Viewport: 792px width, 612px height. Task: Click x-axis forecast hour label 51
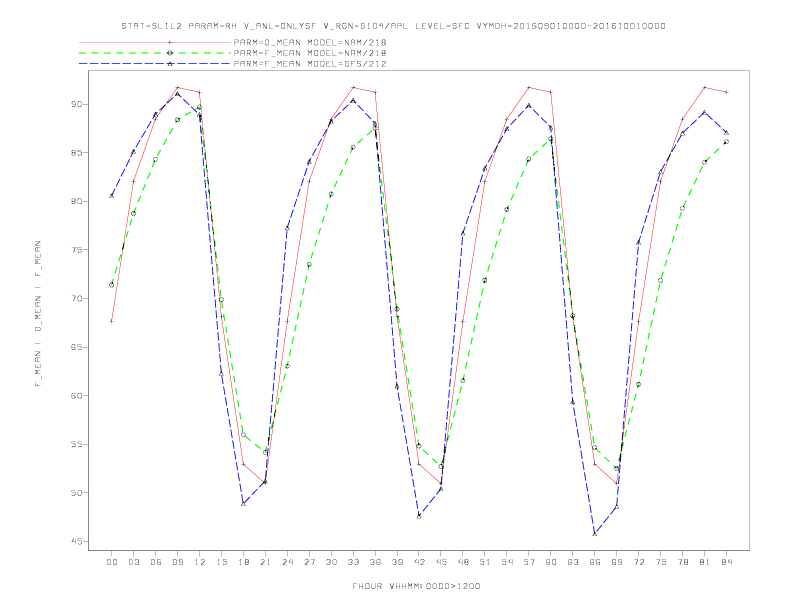pyautogui.click(x=485, y=562)
